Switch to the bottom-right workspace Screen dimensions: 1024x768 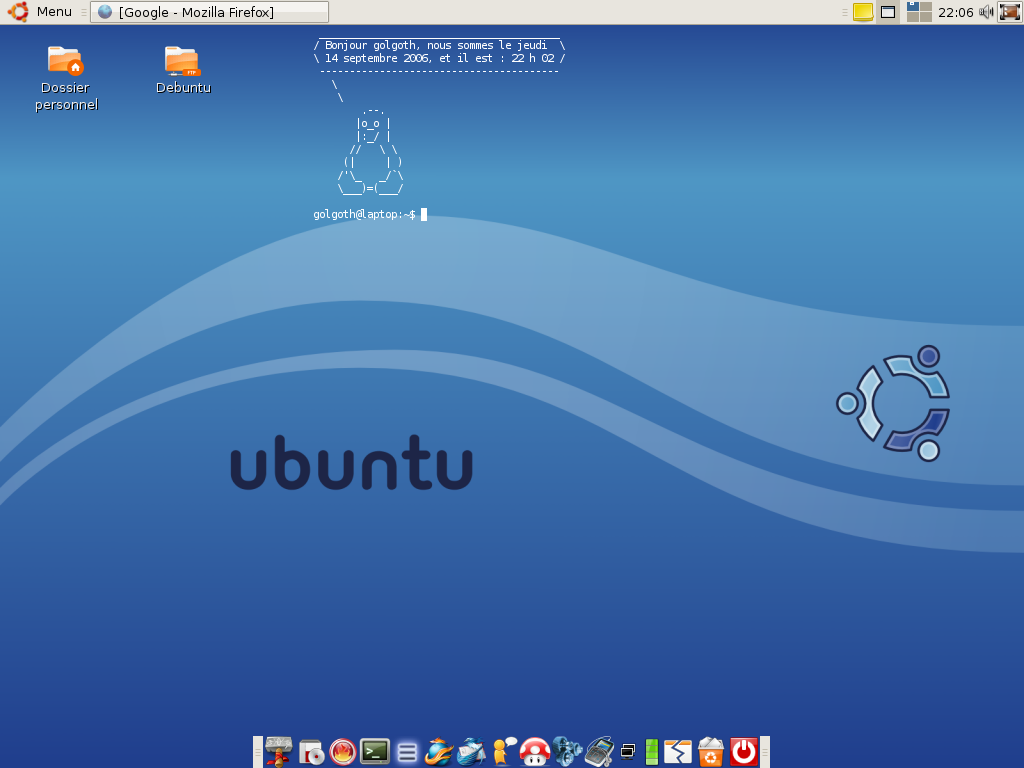point(925,17)
